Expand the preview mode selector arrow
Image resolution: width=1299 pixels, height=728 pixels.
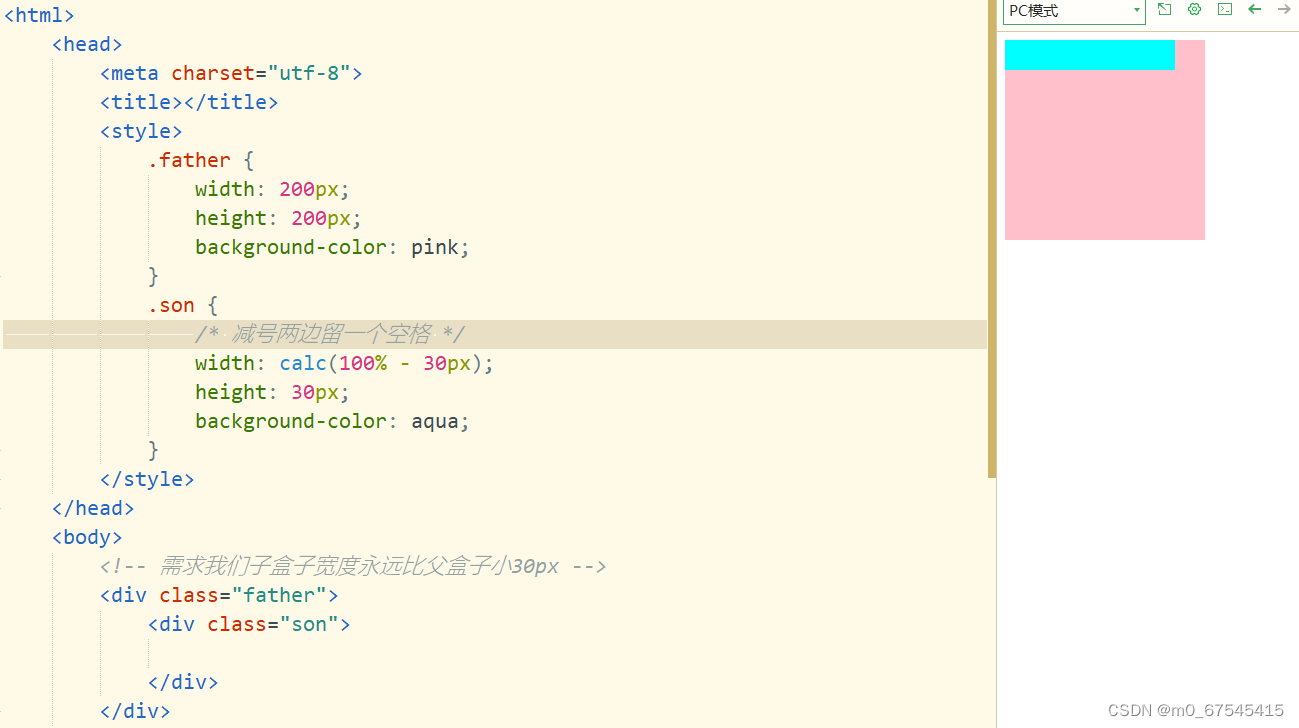[1136, 12]
